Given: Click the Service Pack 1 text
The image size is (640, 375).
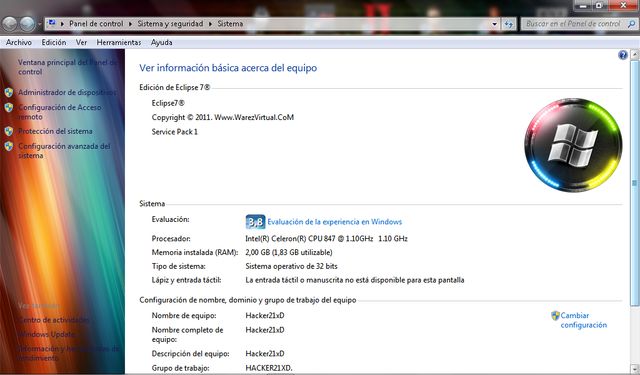Looking at the screenshot, I should point(175,132).
